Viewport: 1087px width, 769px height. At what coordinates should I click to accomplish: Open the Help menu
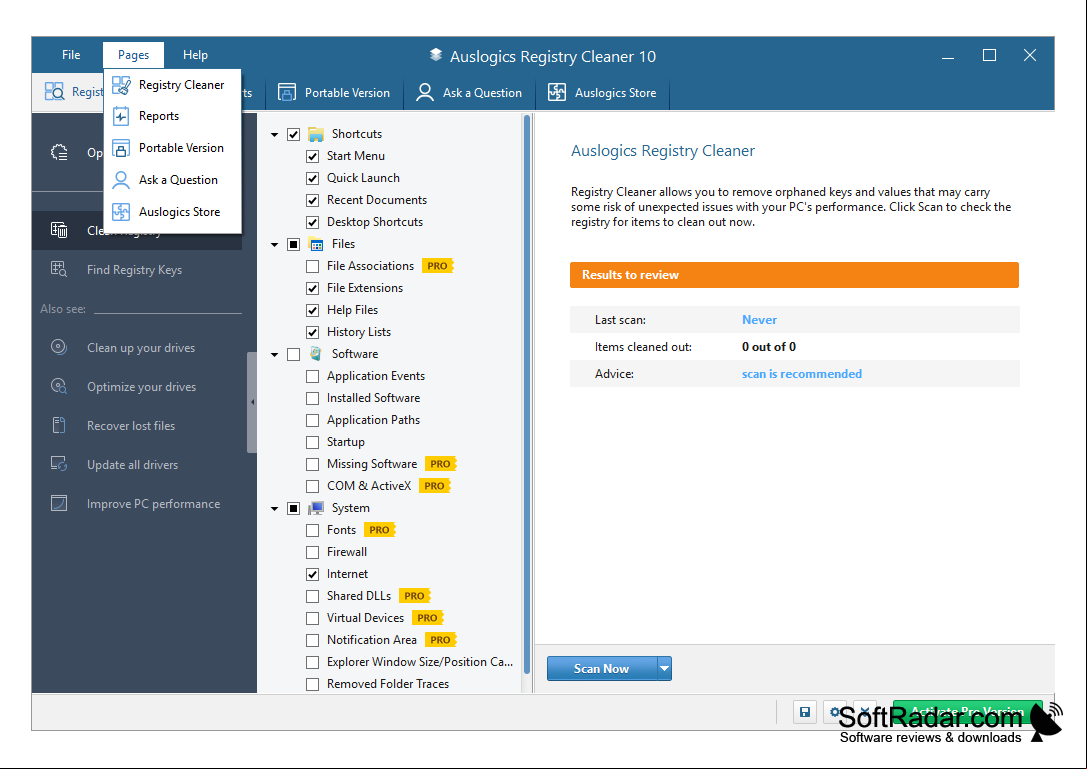[195, 55]
